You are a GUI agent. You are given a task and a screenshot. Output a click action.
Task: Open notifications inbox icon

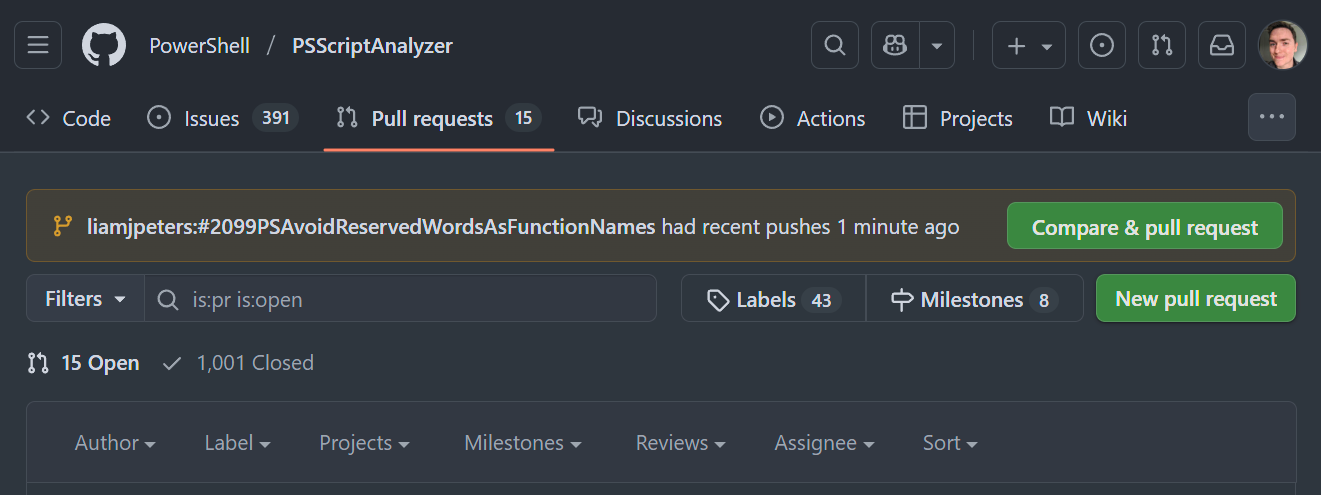point(1222,46)
